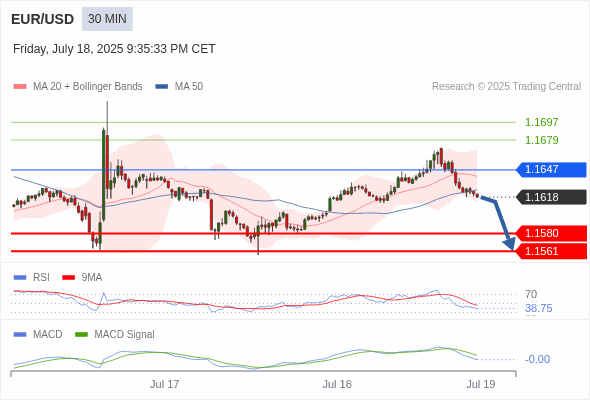The height and width of the screenshot is (400, 590).
Task: Click the 1.1679 resistance level label
Action: pos(541,140)
